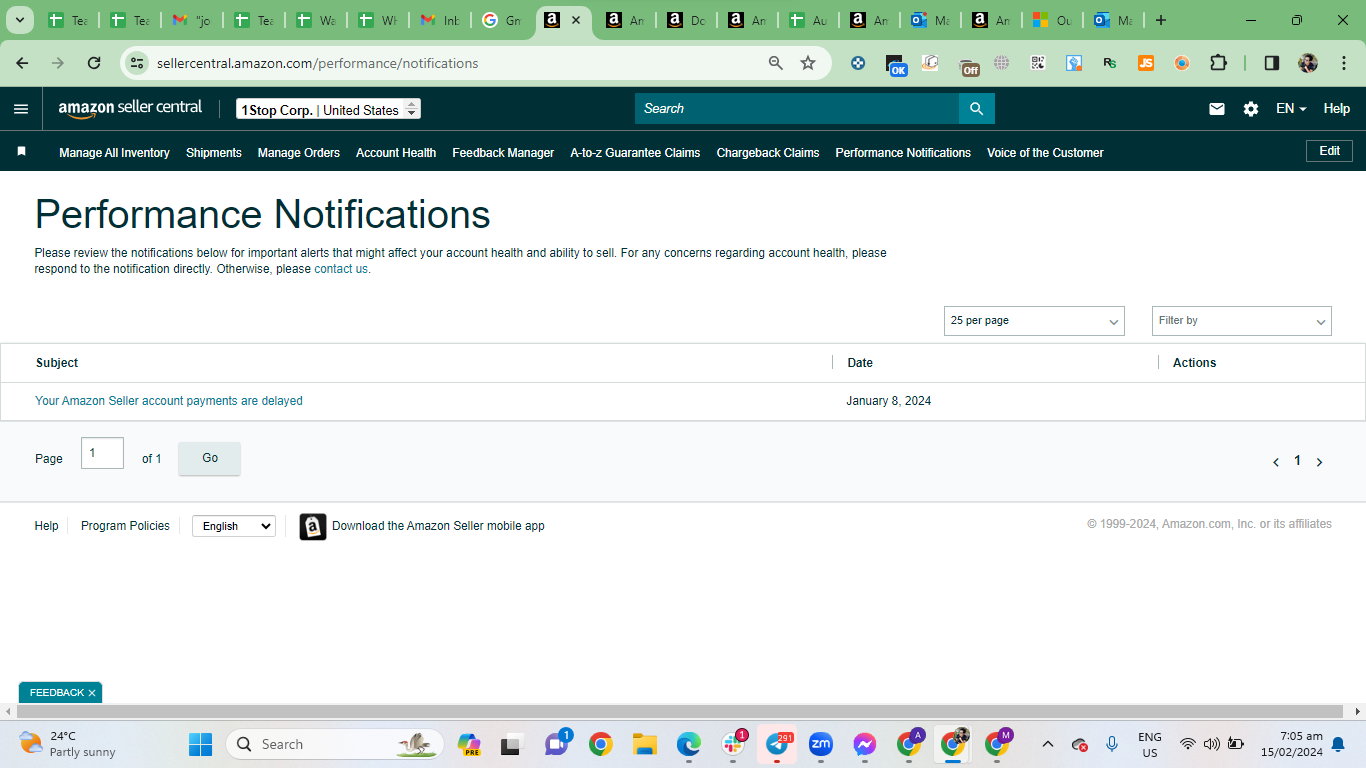Click the search magnifier button in Seller Central
This screenshot has width=1366, height=768.
(977, 109)
